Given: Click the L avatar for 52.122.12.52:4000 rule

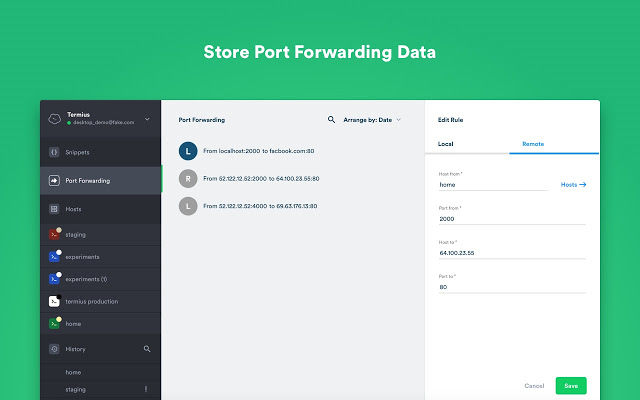Looking at the screenshot, I should coord(188,206).
